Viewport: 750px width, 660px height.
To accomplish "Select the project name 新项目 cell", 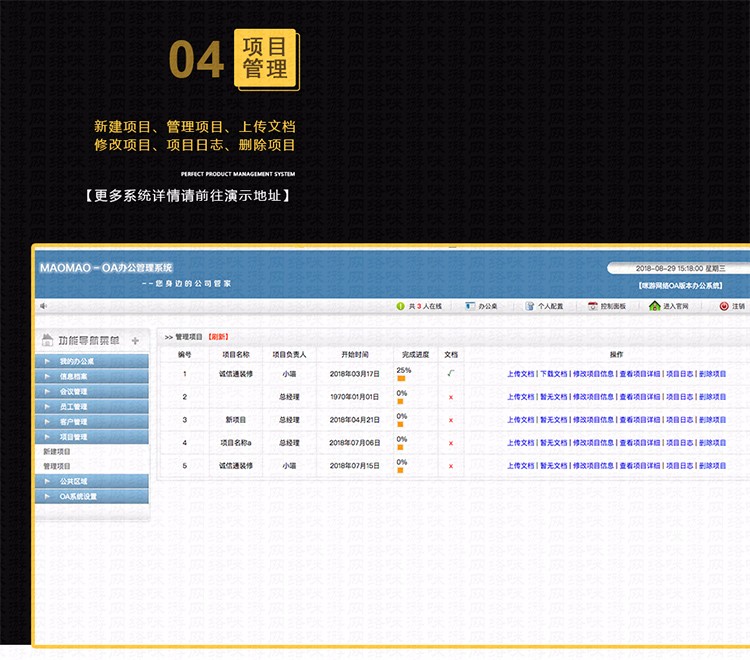I will (x=236, y=419).
